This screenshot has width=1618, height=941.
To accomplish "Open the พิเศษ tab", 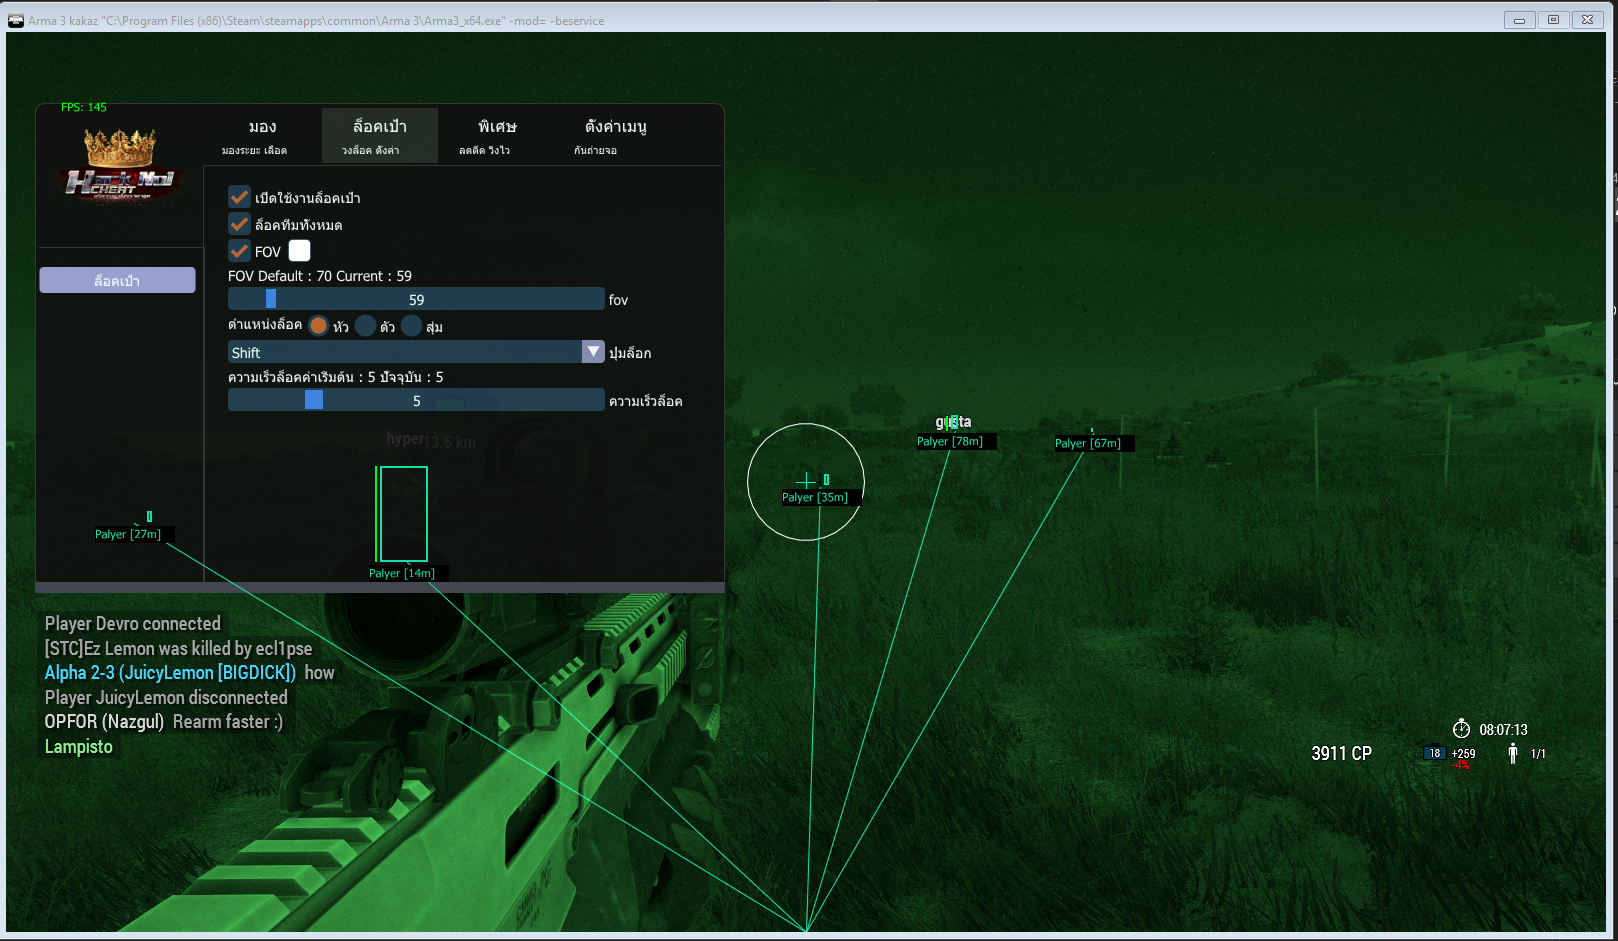I will click(x=496, y=135).
